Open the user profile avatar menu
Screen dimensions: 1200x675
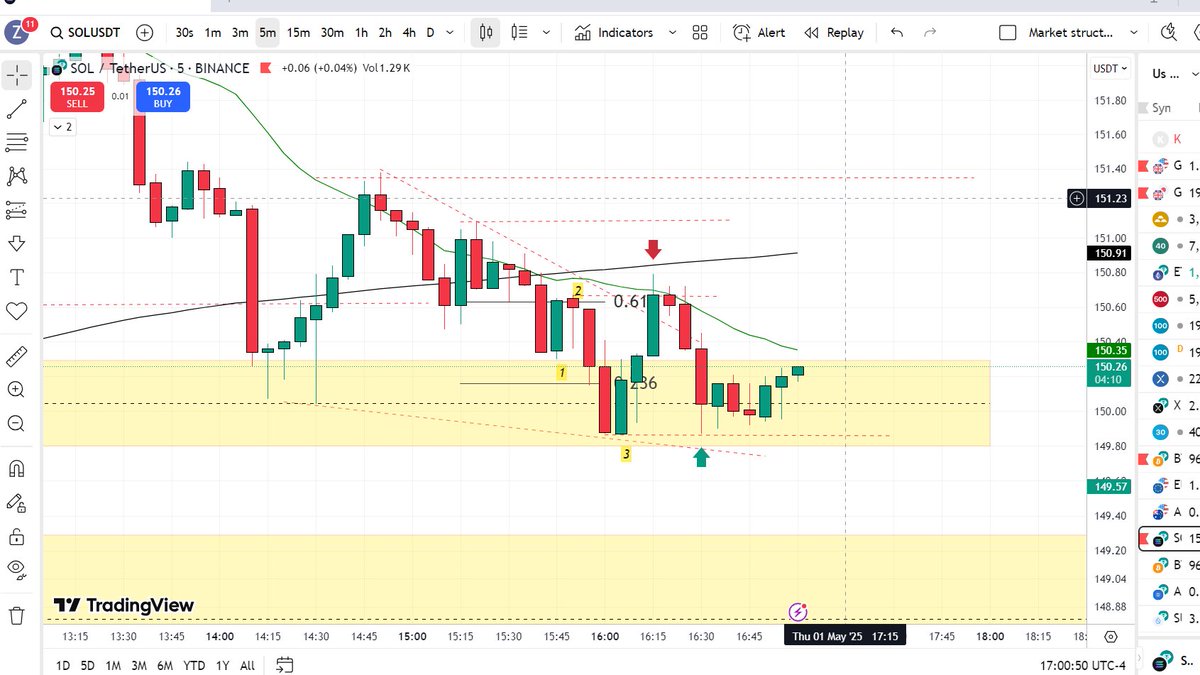[18, 32]
